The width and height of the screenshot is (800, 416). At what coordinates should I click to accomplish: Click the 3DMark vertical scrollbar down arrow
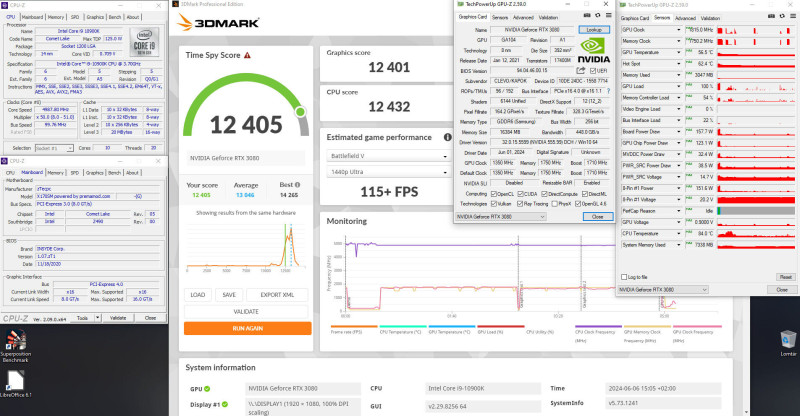[746, 411]
